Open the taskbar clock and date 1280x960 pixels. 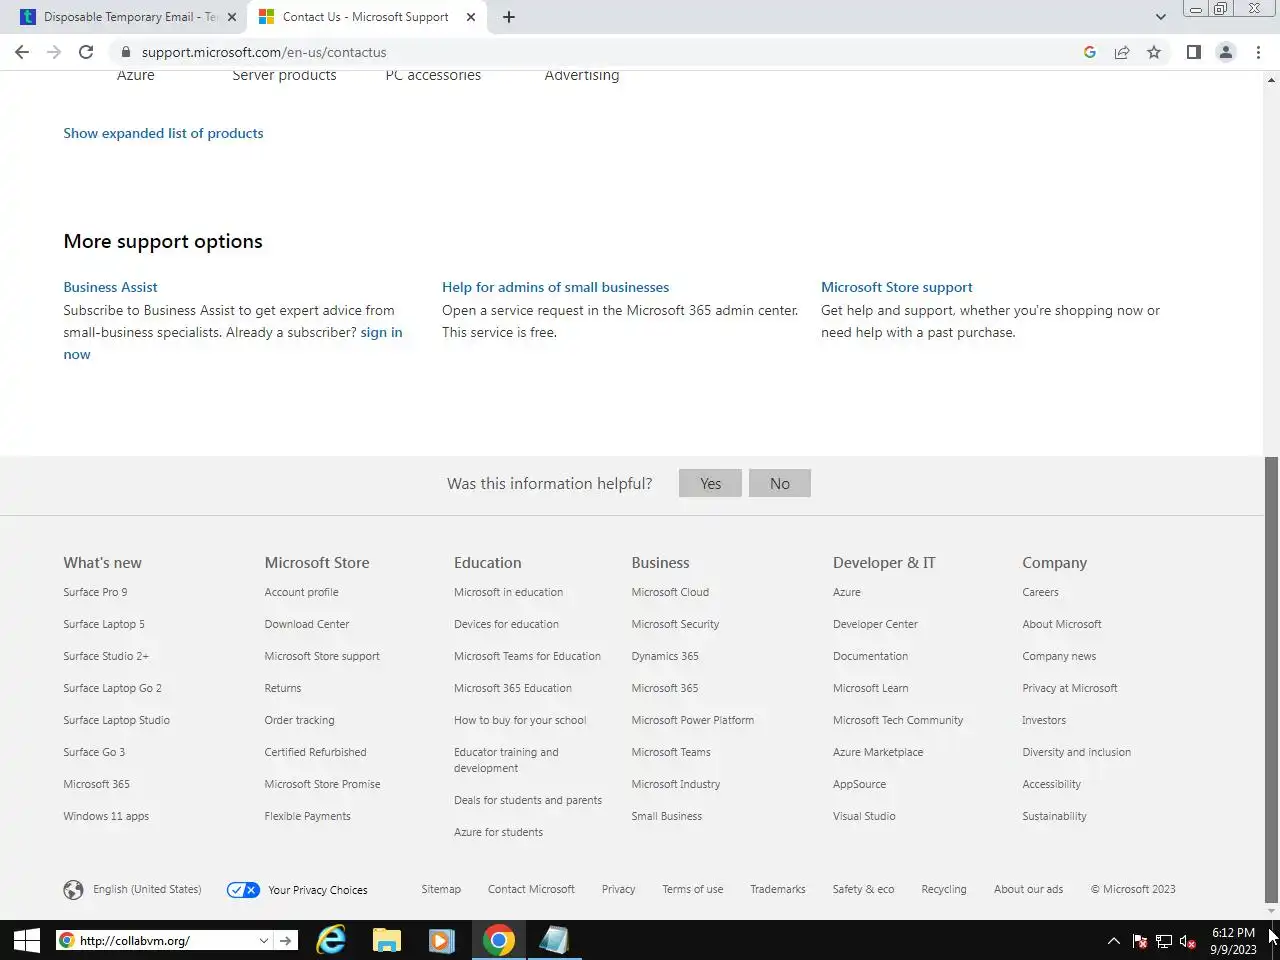(x=1233, y=941)
